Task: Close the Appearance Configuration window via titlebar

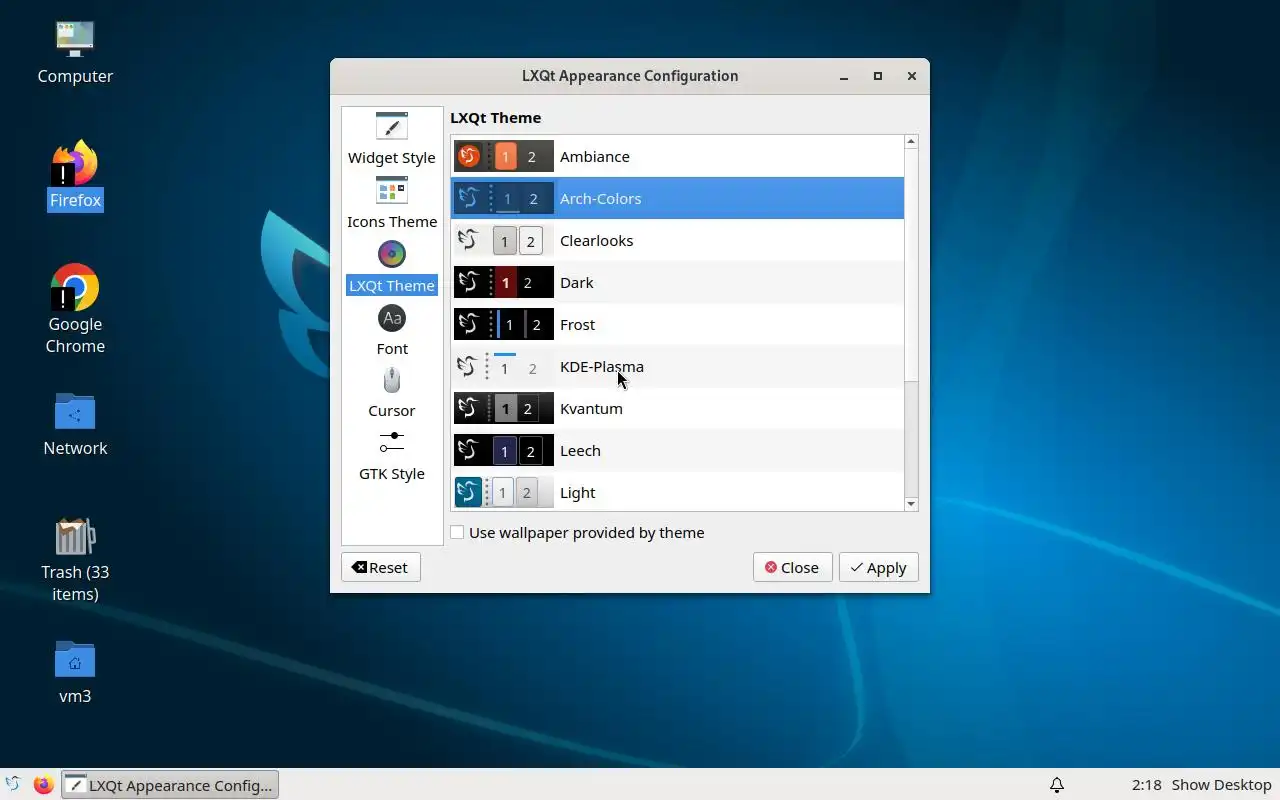Action: pos(911,76)
